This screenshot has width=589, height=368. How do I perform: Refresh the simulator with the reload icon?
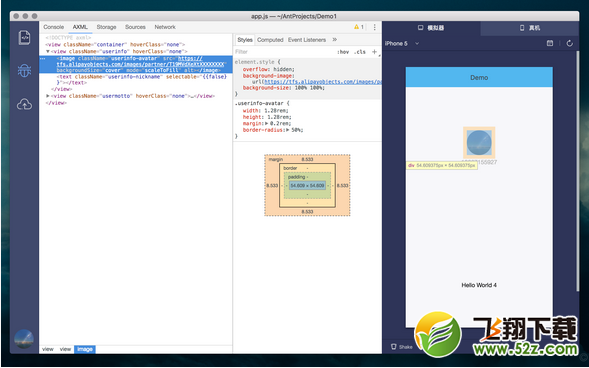point(569,44)
